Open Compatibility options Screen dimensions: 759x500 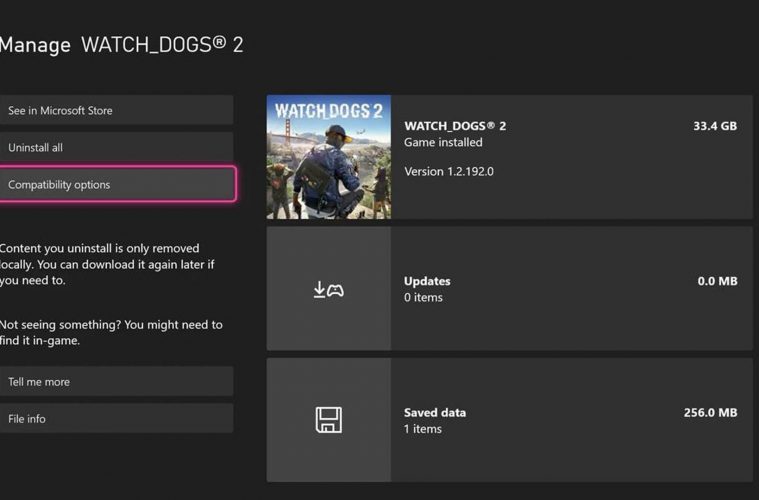point(117,184)
